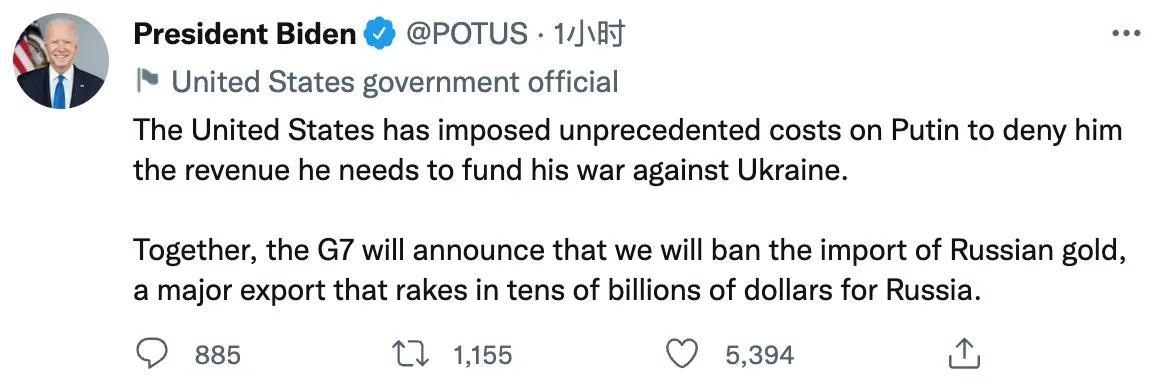
Task: Open the share upload-arrow icon
Action: [x=965, y=353]
